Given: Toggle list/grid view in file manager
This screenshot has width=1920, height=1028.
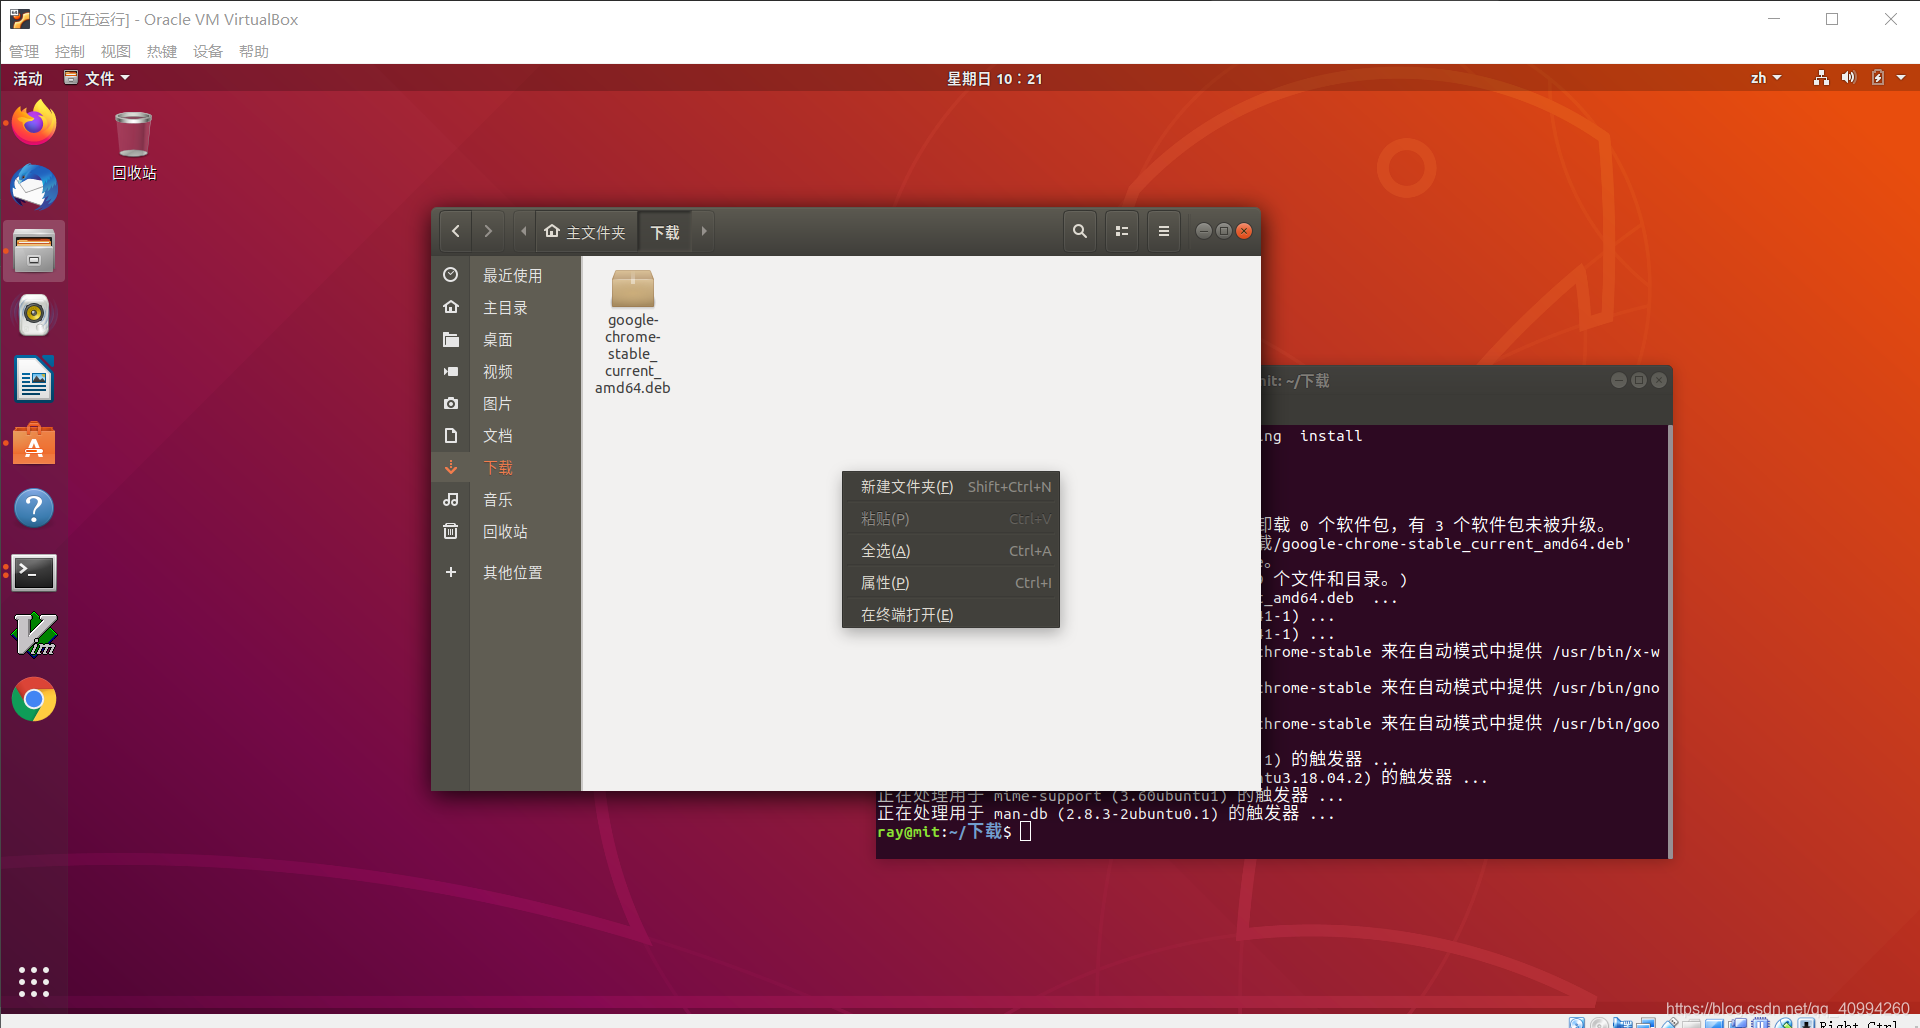Looking at the screenshot, I should [x=1122, y=231].
